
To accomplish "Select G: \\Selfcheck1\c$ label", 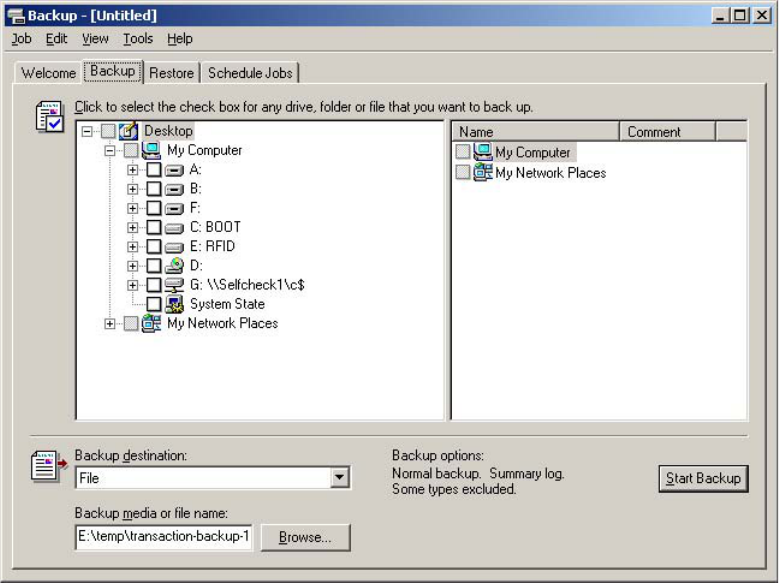I will 247,285.
